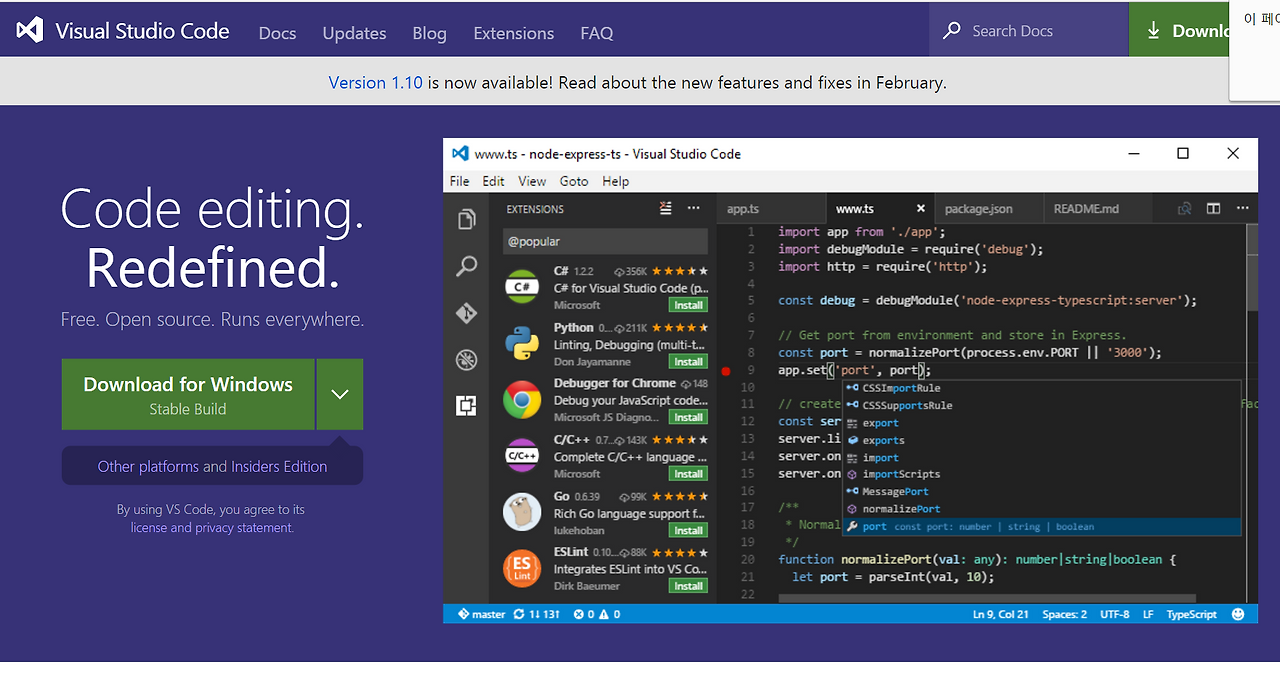Viewport: 1280px width, 675px height.
Task: Open the Edit menu
Action: [493, 181]
